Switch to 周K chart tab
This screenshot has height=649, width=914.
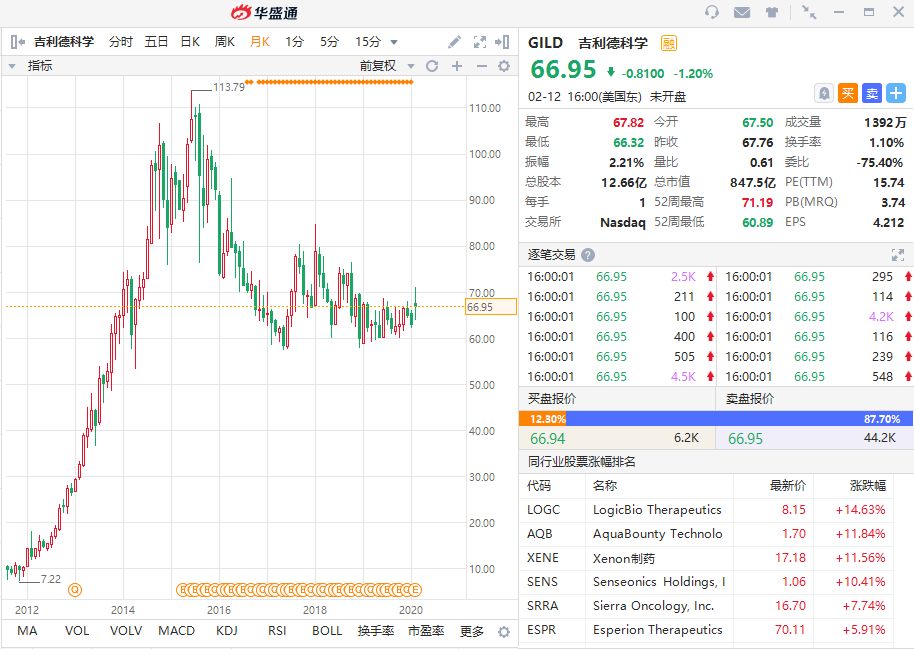click(224, 42)
